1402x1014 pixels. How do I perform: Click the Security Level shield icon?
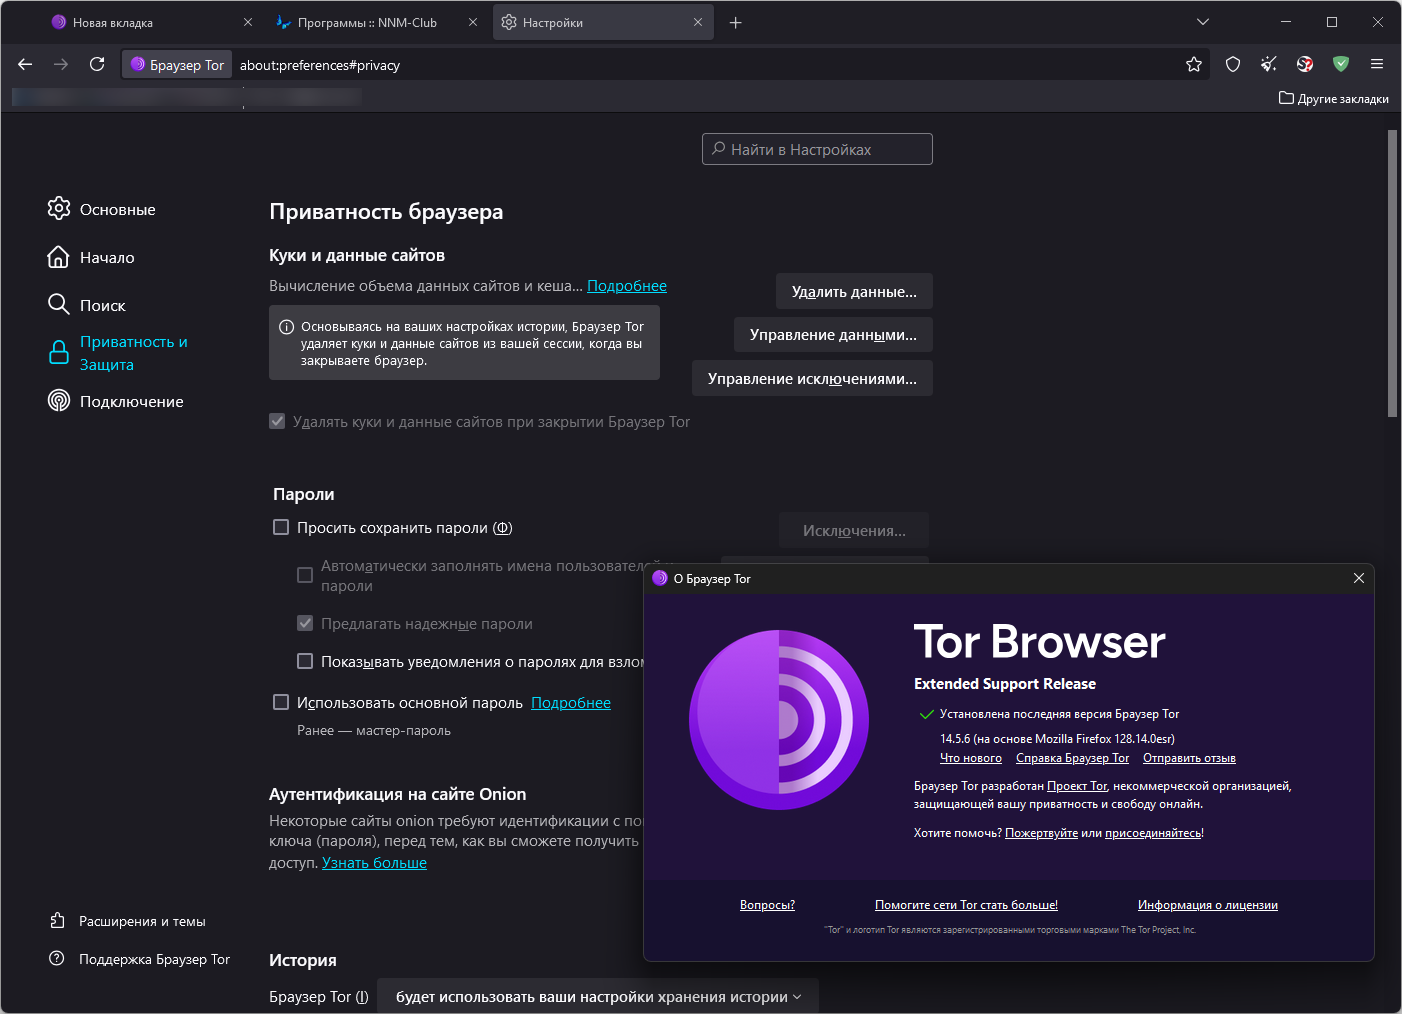[x=1233, y=65]
